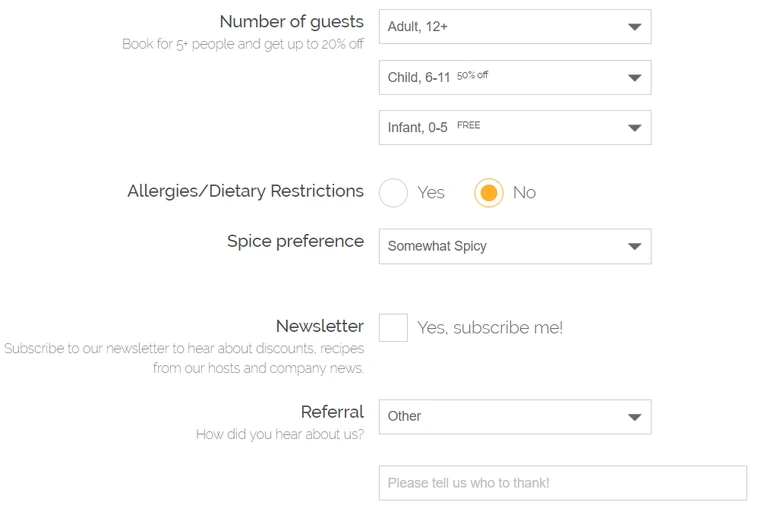Click the arrow icon on Adult dropdown

(x=634, y=27)
